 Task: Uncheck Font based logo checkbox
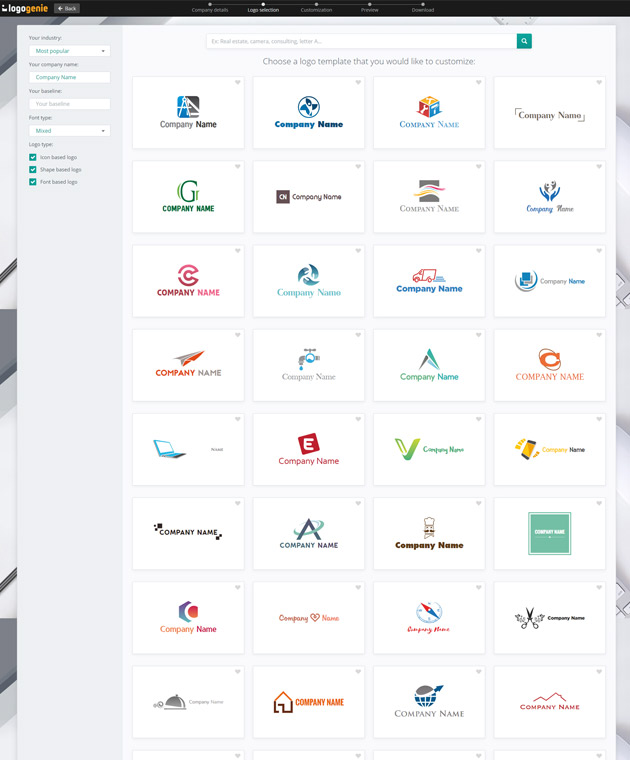33,182
